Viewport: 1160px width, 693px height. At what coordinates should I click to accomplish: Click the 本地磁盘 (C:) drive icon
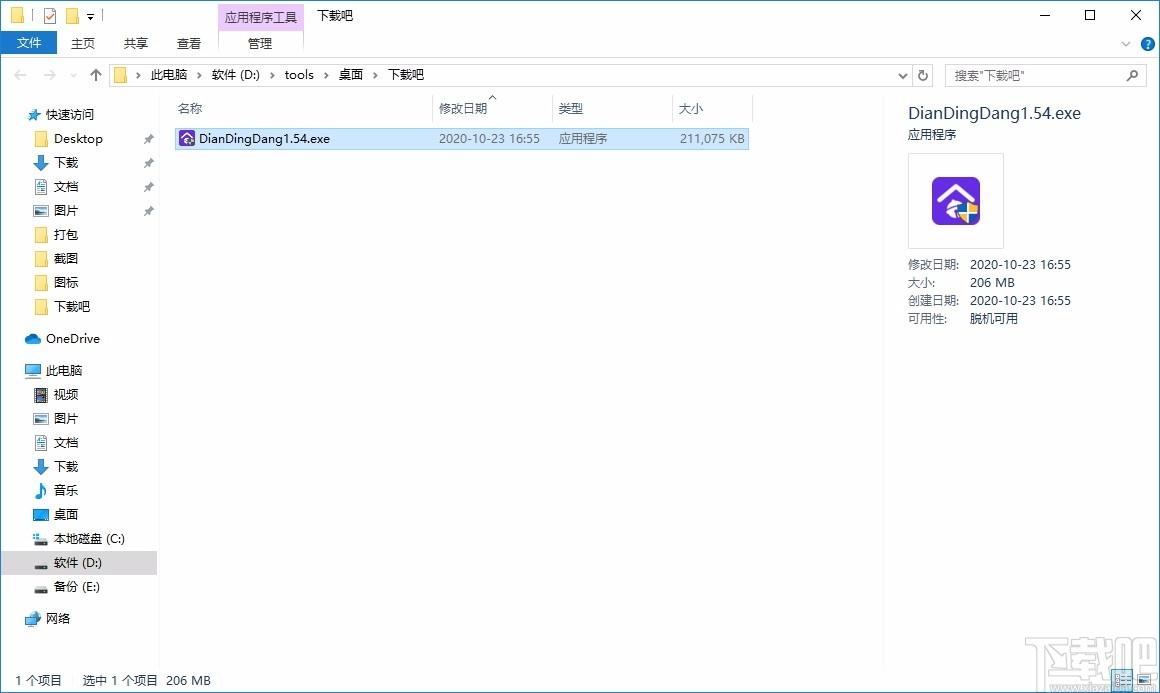click(41, 538)
